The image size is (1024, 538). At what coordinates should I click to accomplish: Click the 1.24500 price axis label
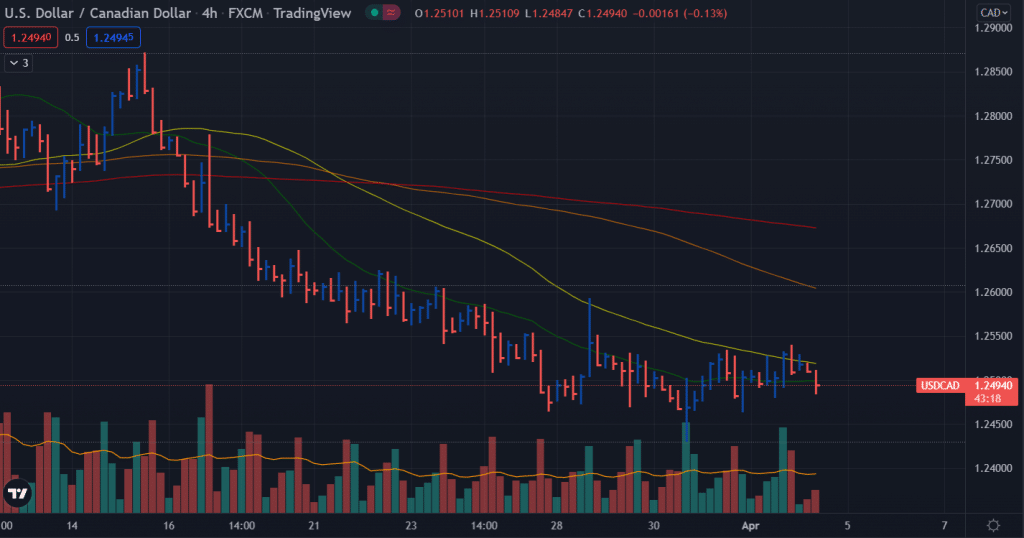click(x=993, y=424)
